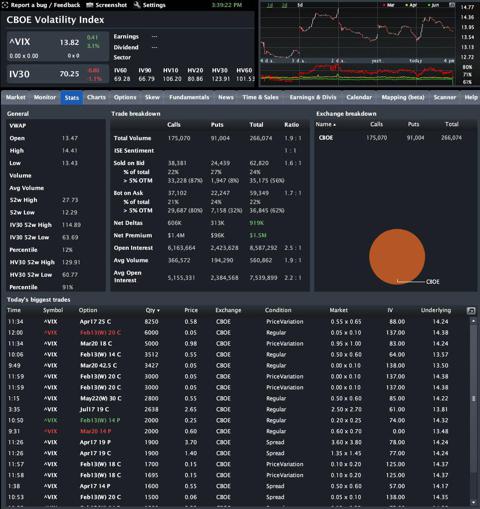
Task: Click the IV30 quote box
Action: coord(58,74)
